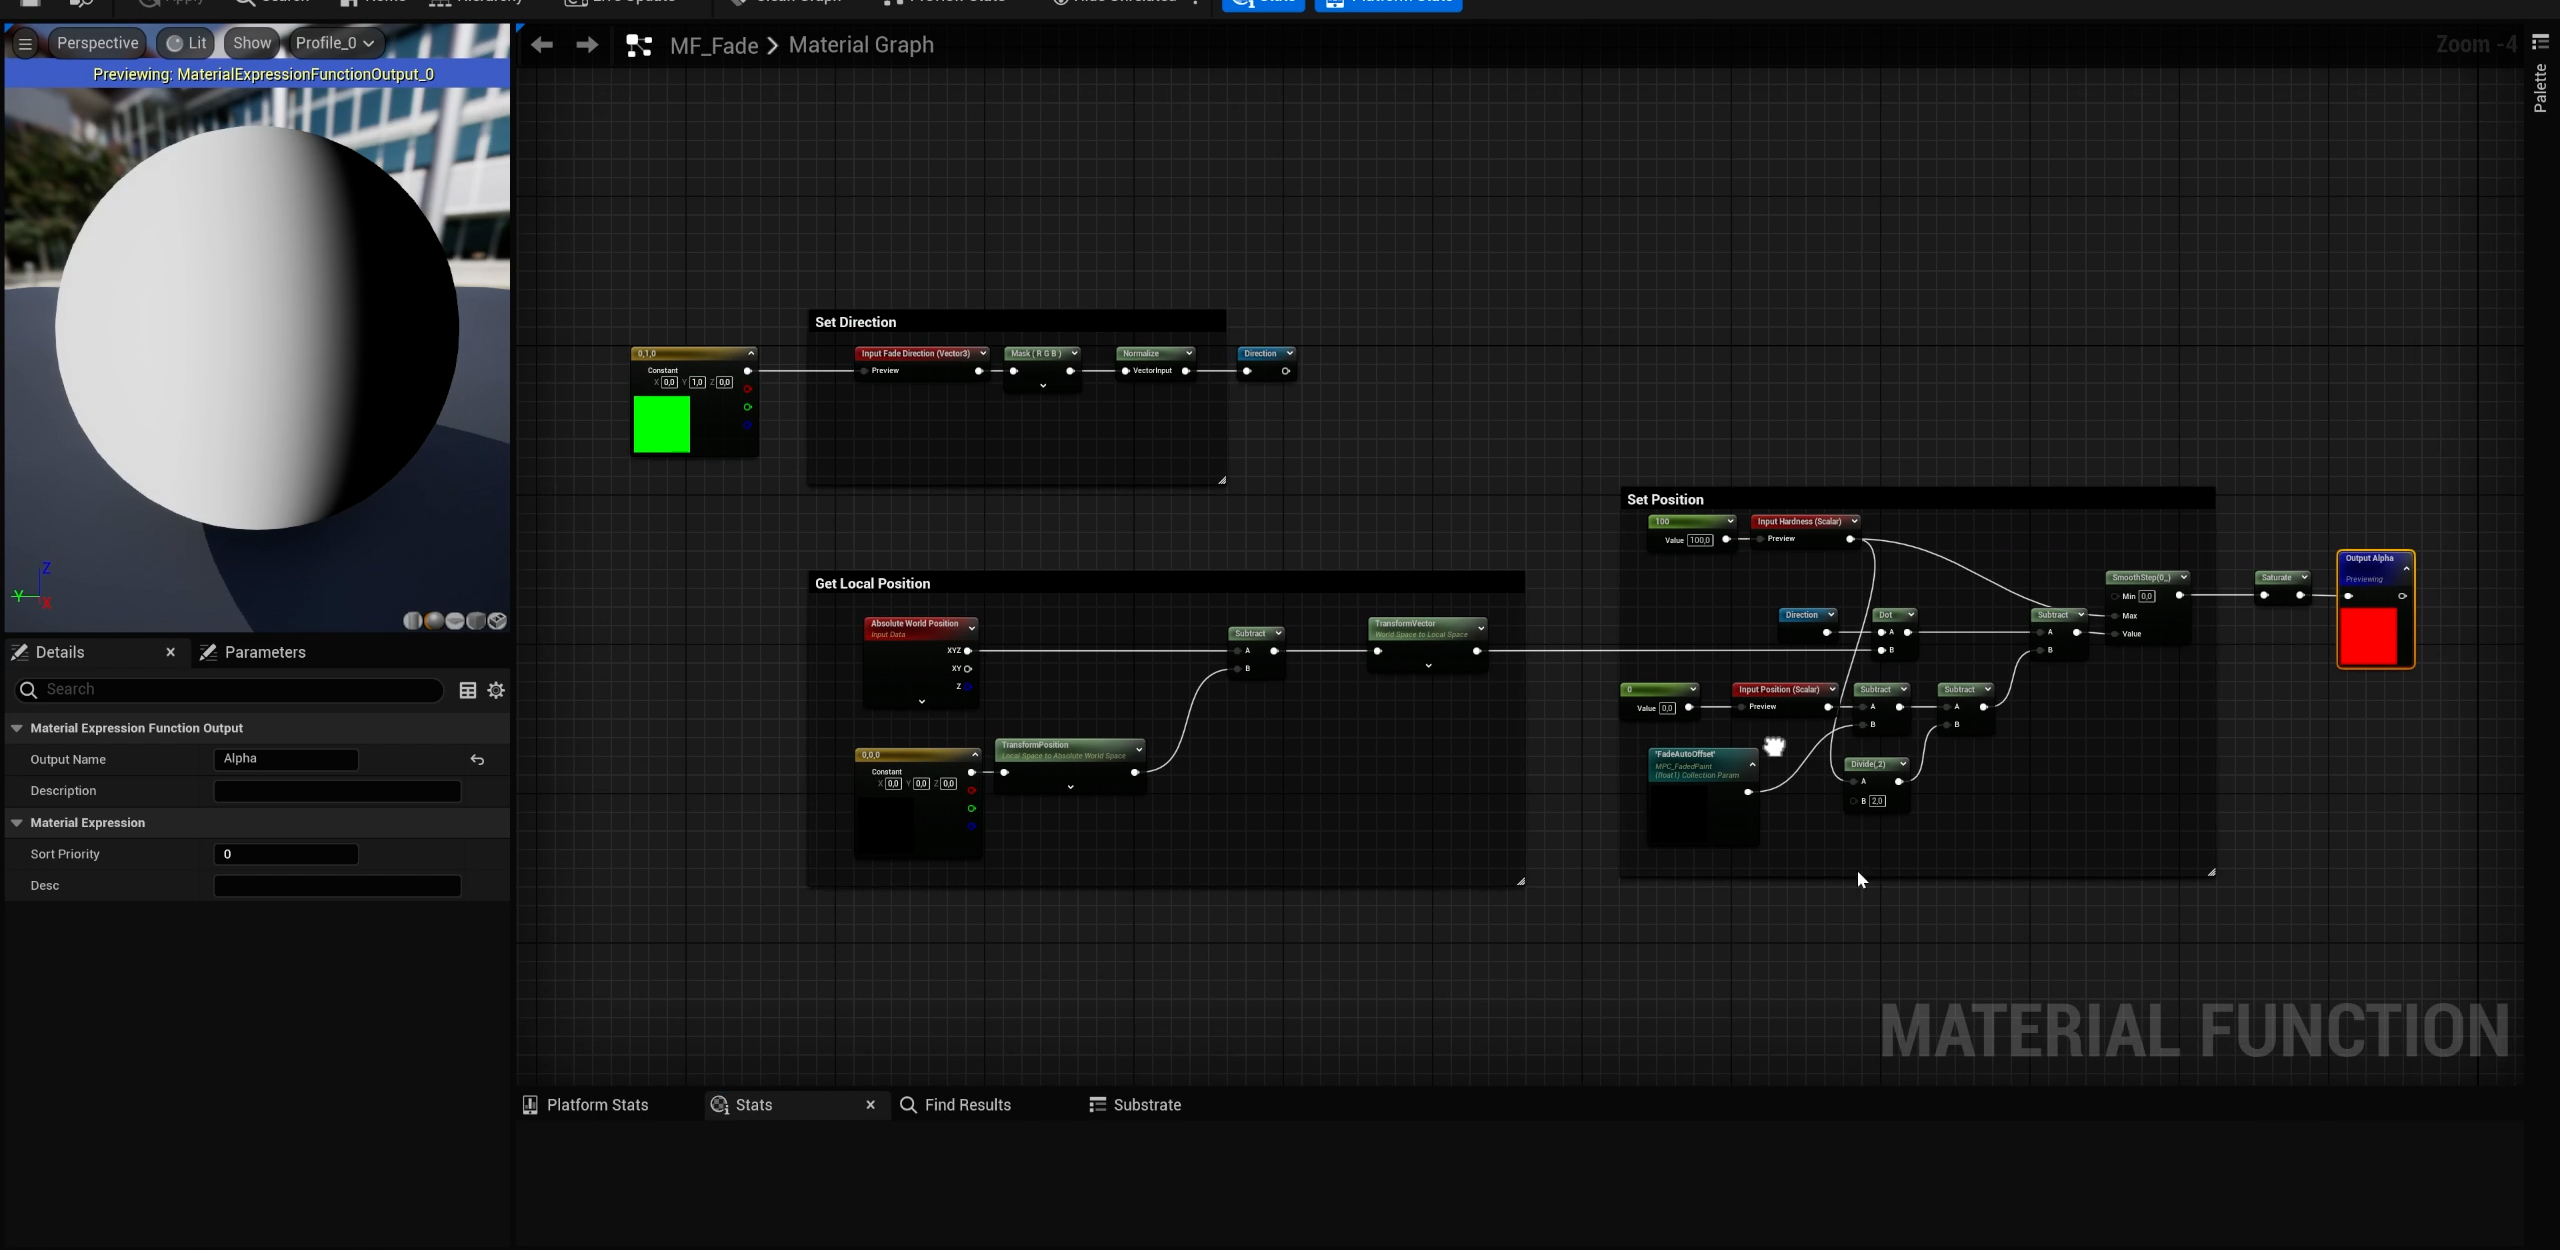This screenshot has width=2560, height=1250.
Task: Open Details panel settings gear
Action: click(496, 690)
